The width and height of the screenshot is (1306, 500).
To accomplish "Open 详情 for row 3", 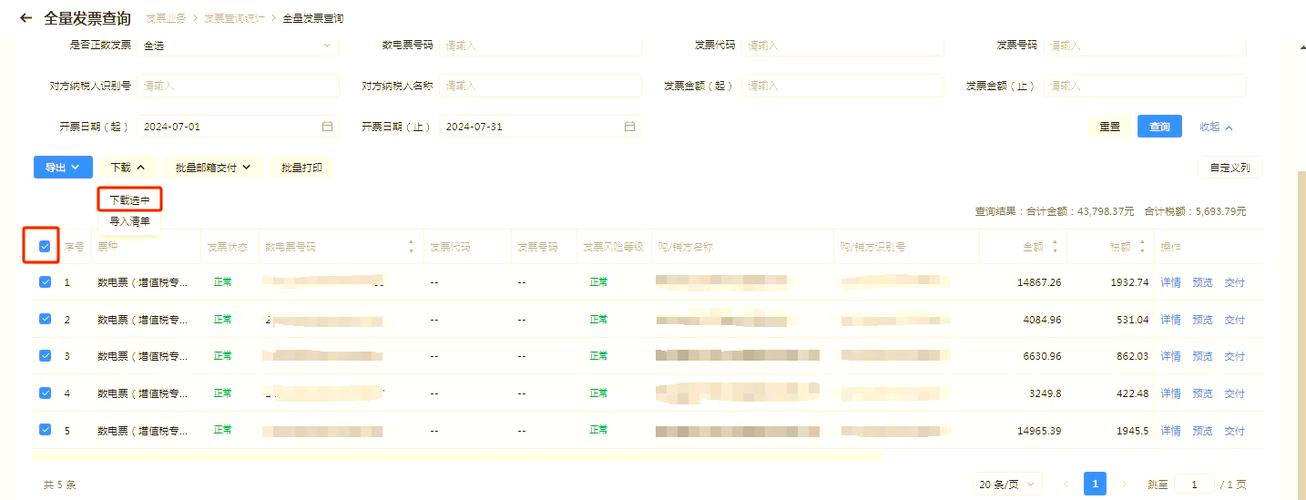I will (1170, 357).
